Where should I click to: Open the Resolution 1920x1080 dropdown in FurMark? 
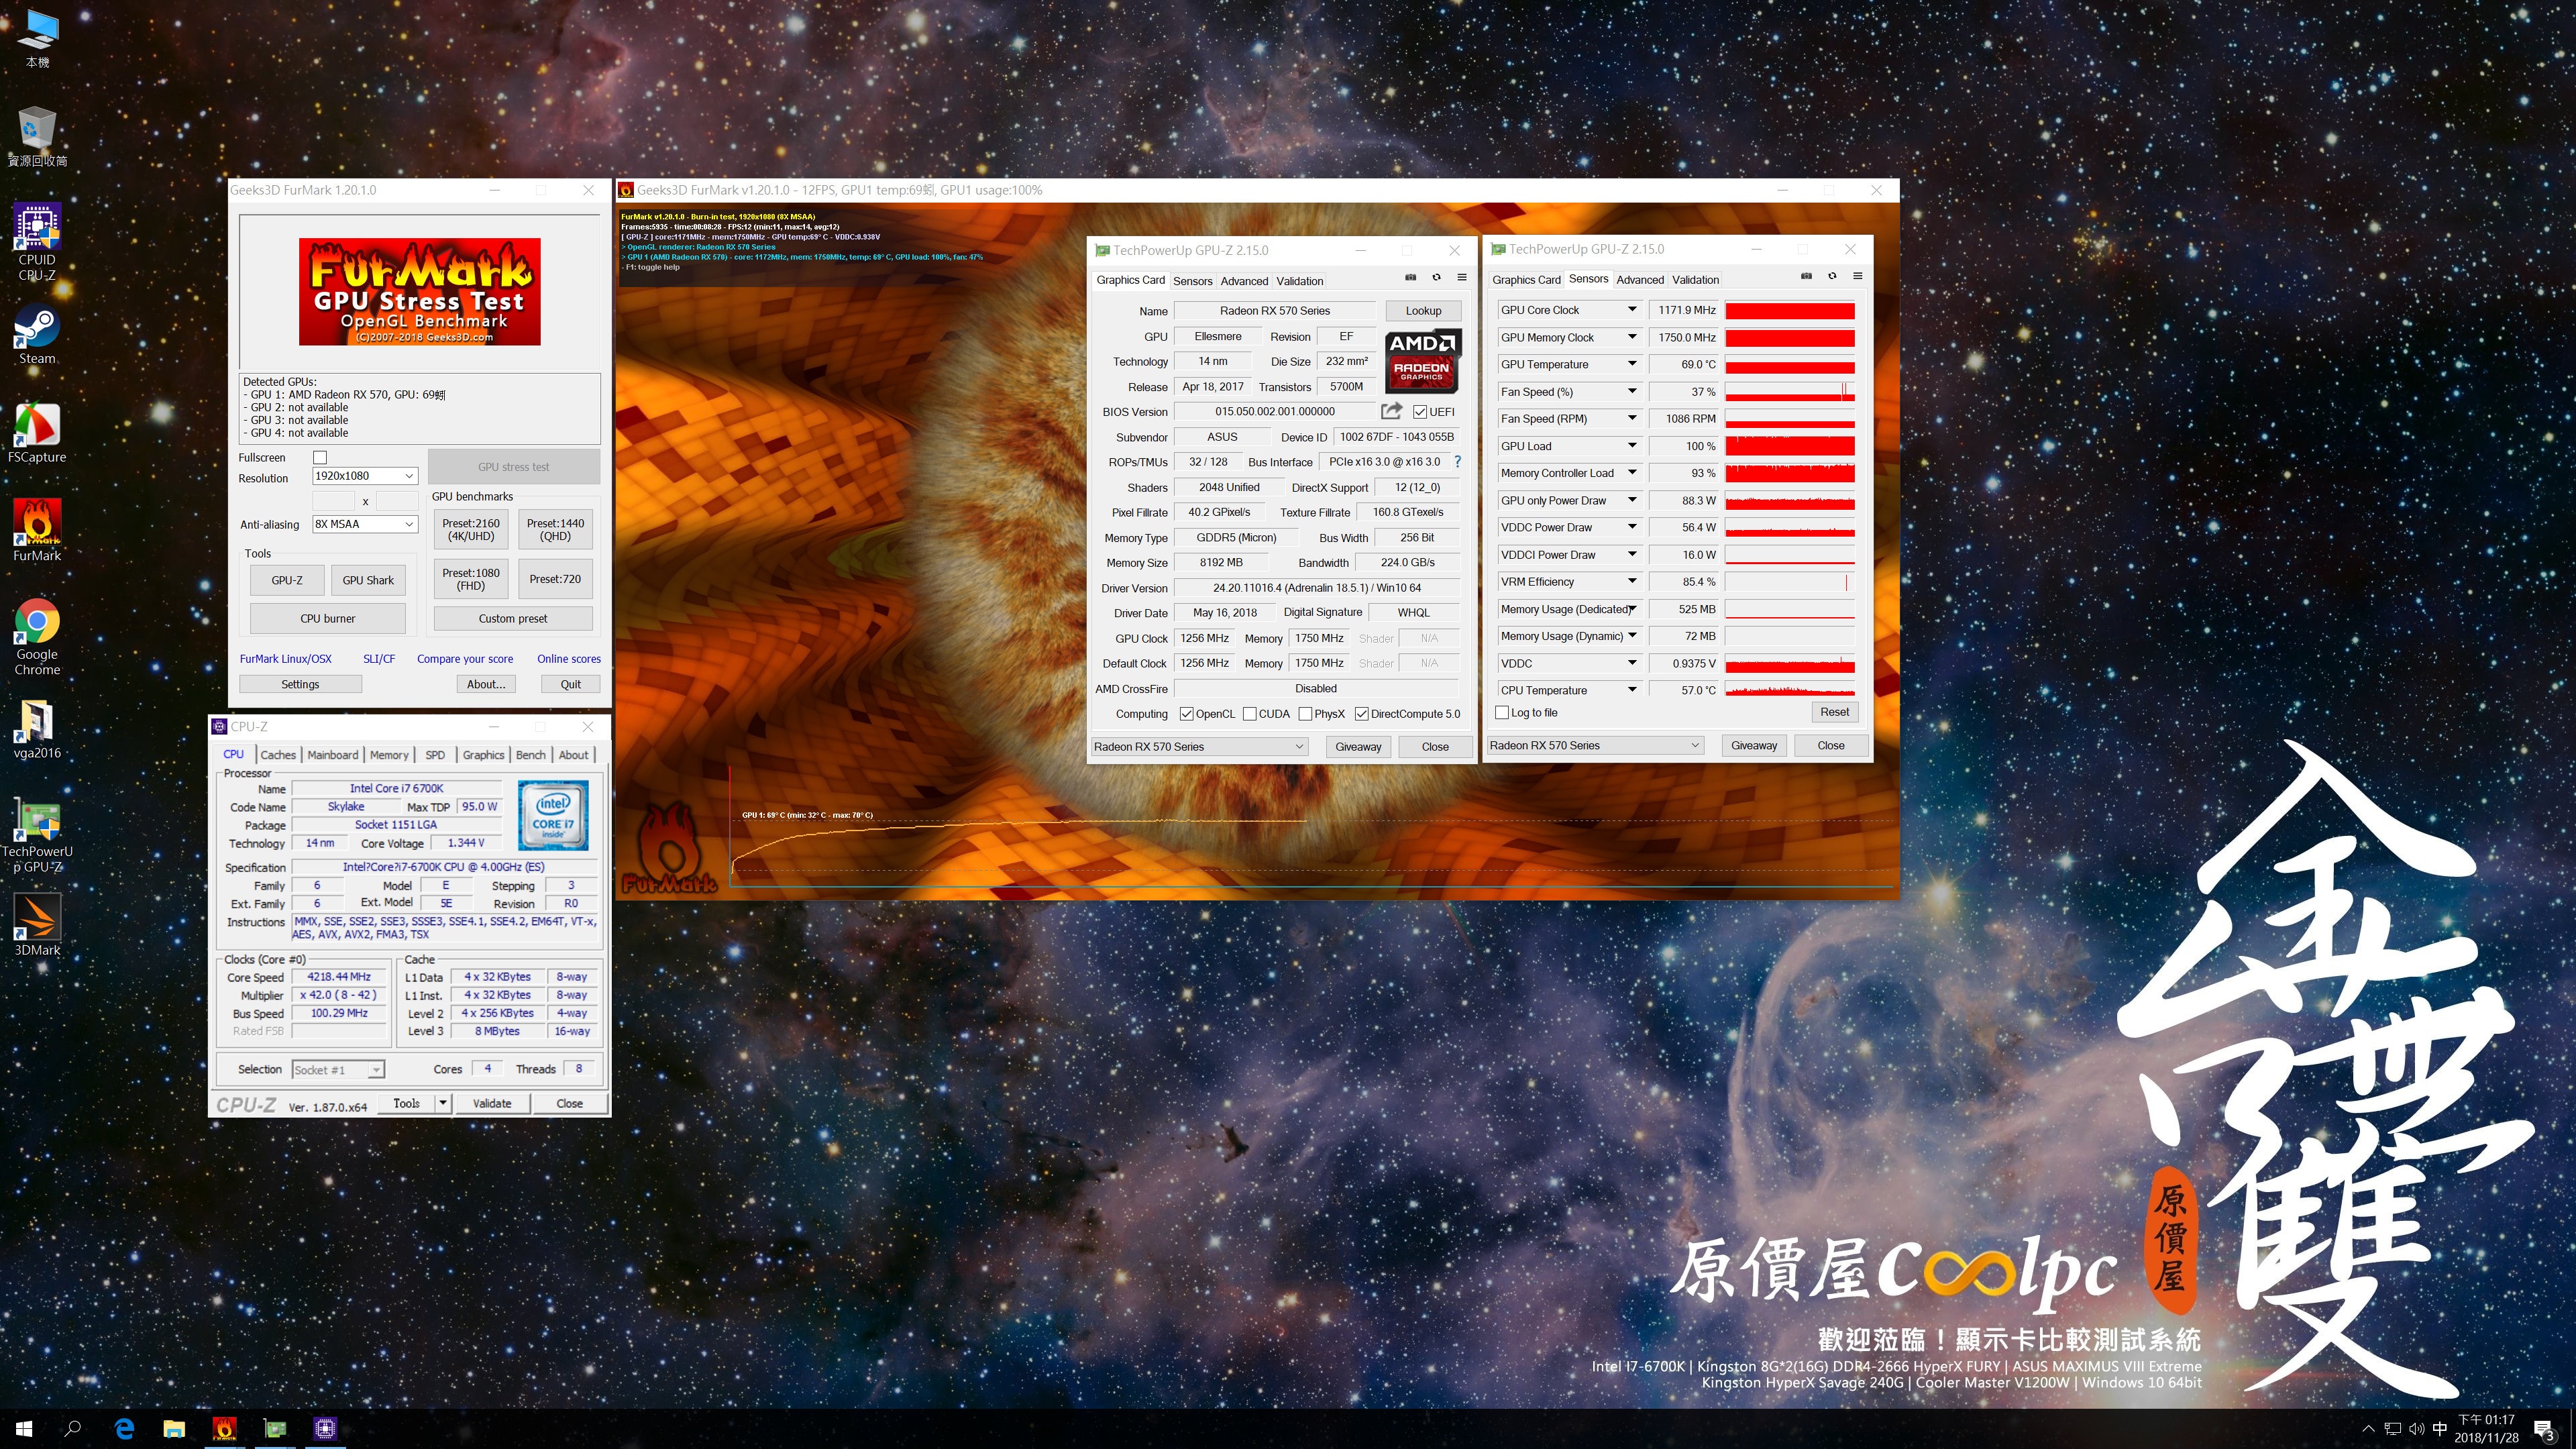point(365,476)
